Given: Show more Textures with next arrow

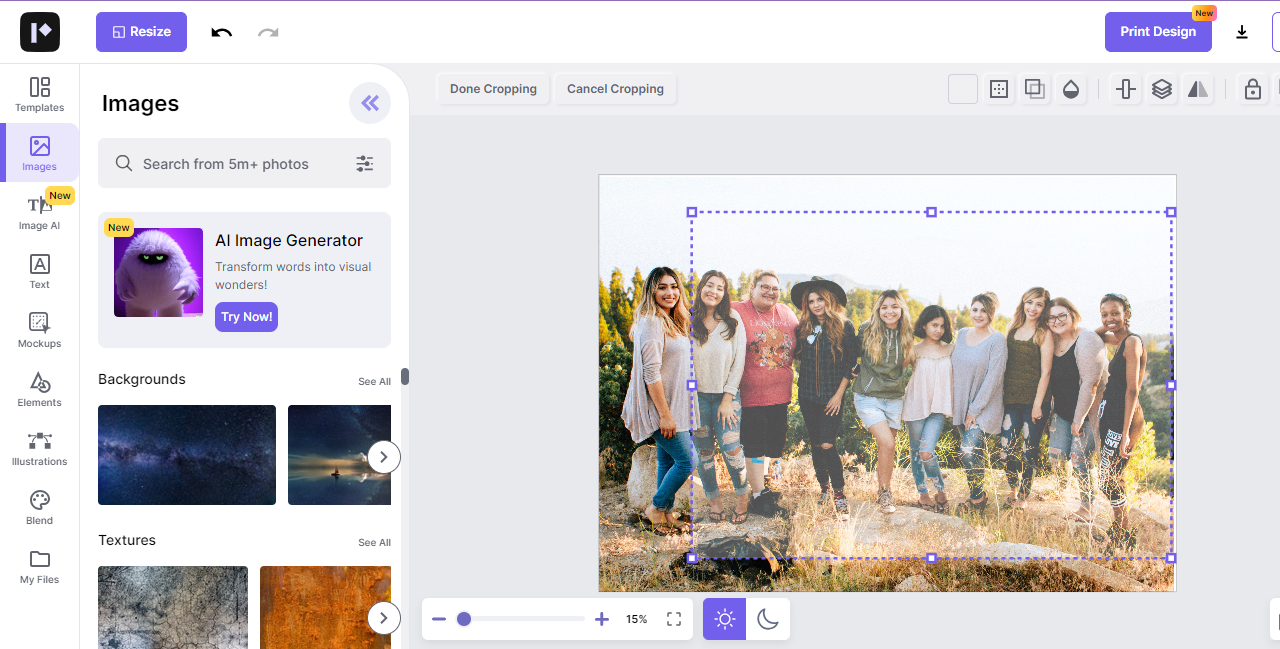Looking at the screenshot, I should point(384,618).
